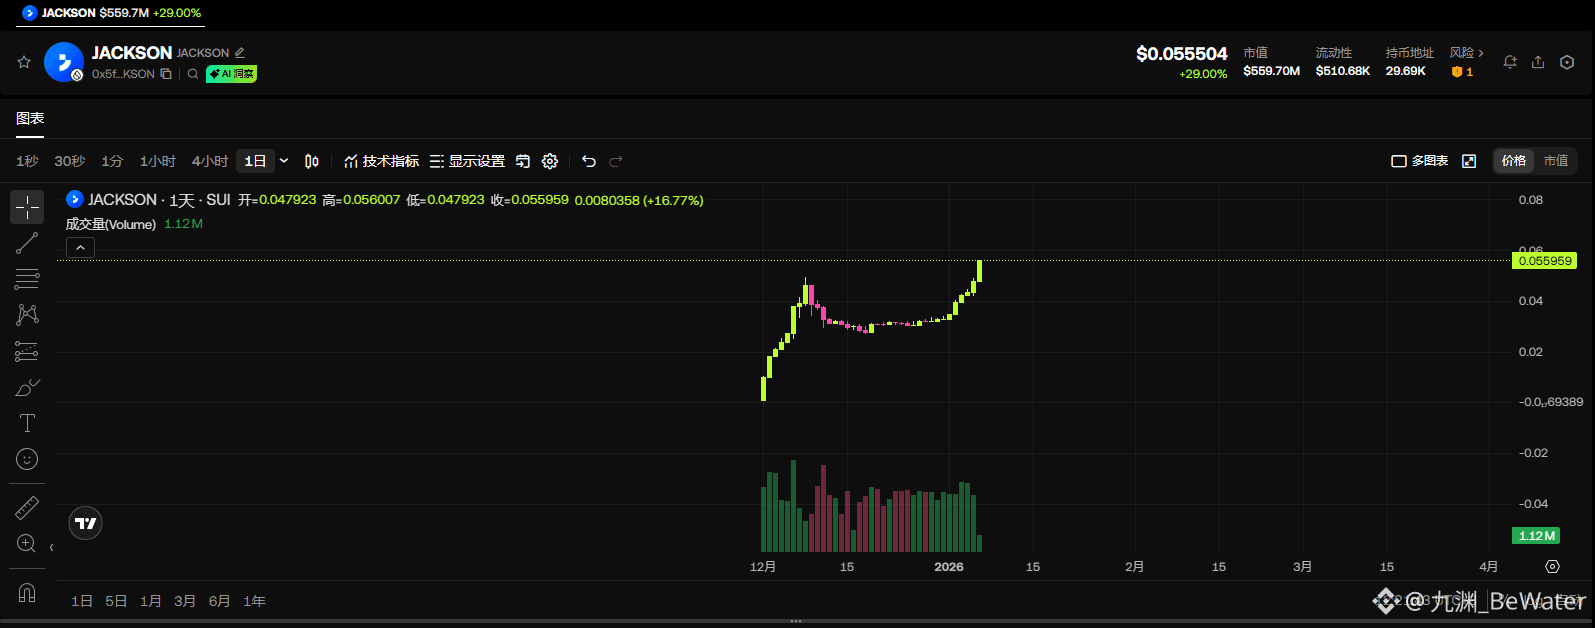Click the 2026 label on the time axis
Viewport: 1595px width, 628px height.
coord(949,567)
